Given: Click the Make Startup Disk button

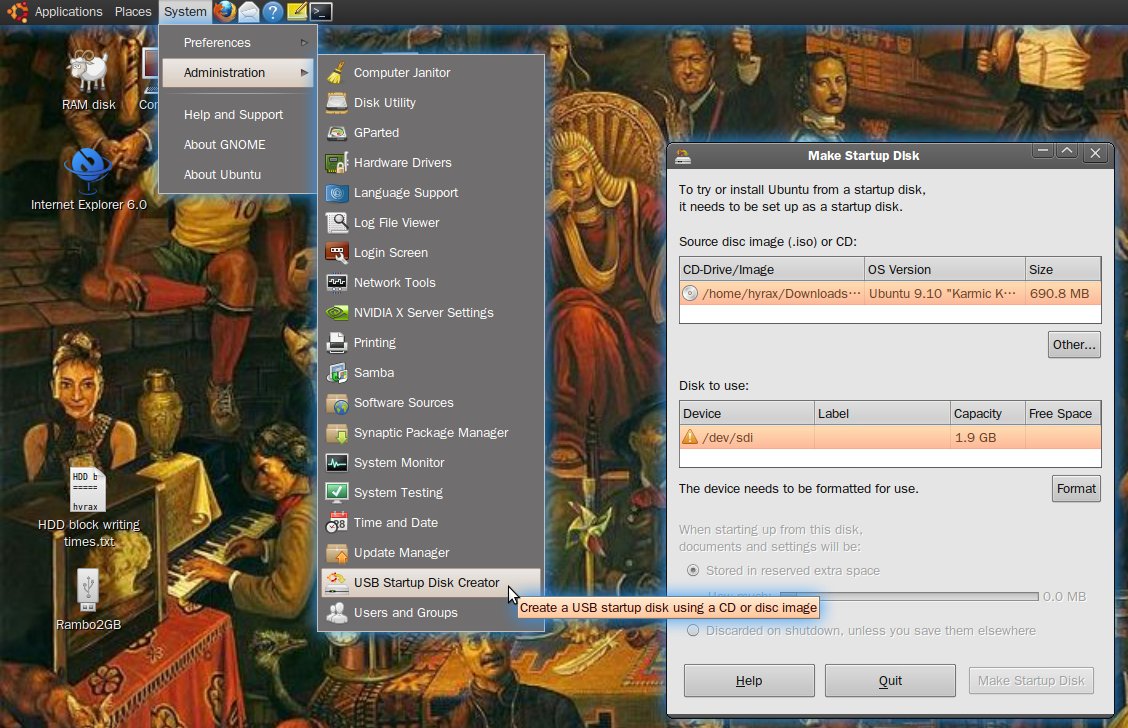Looking at the screenshot, I should 1031,681.
